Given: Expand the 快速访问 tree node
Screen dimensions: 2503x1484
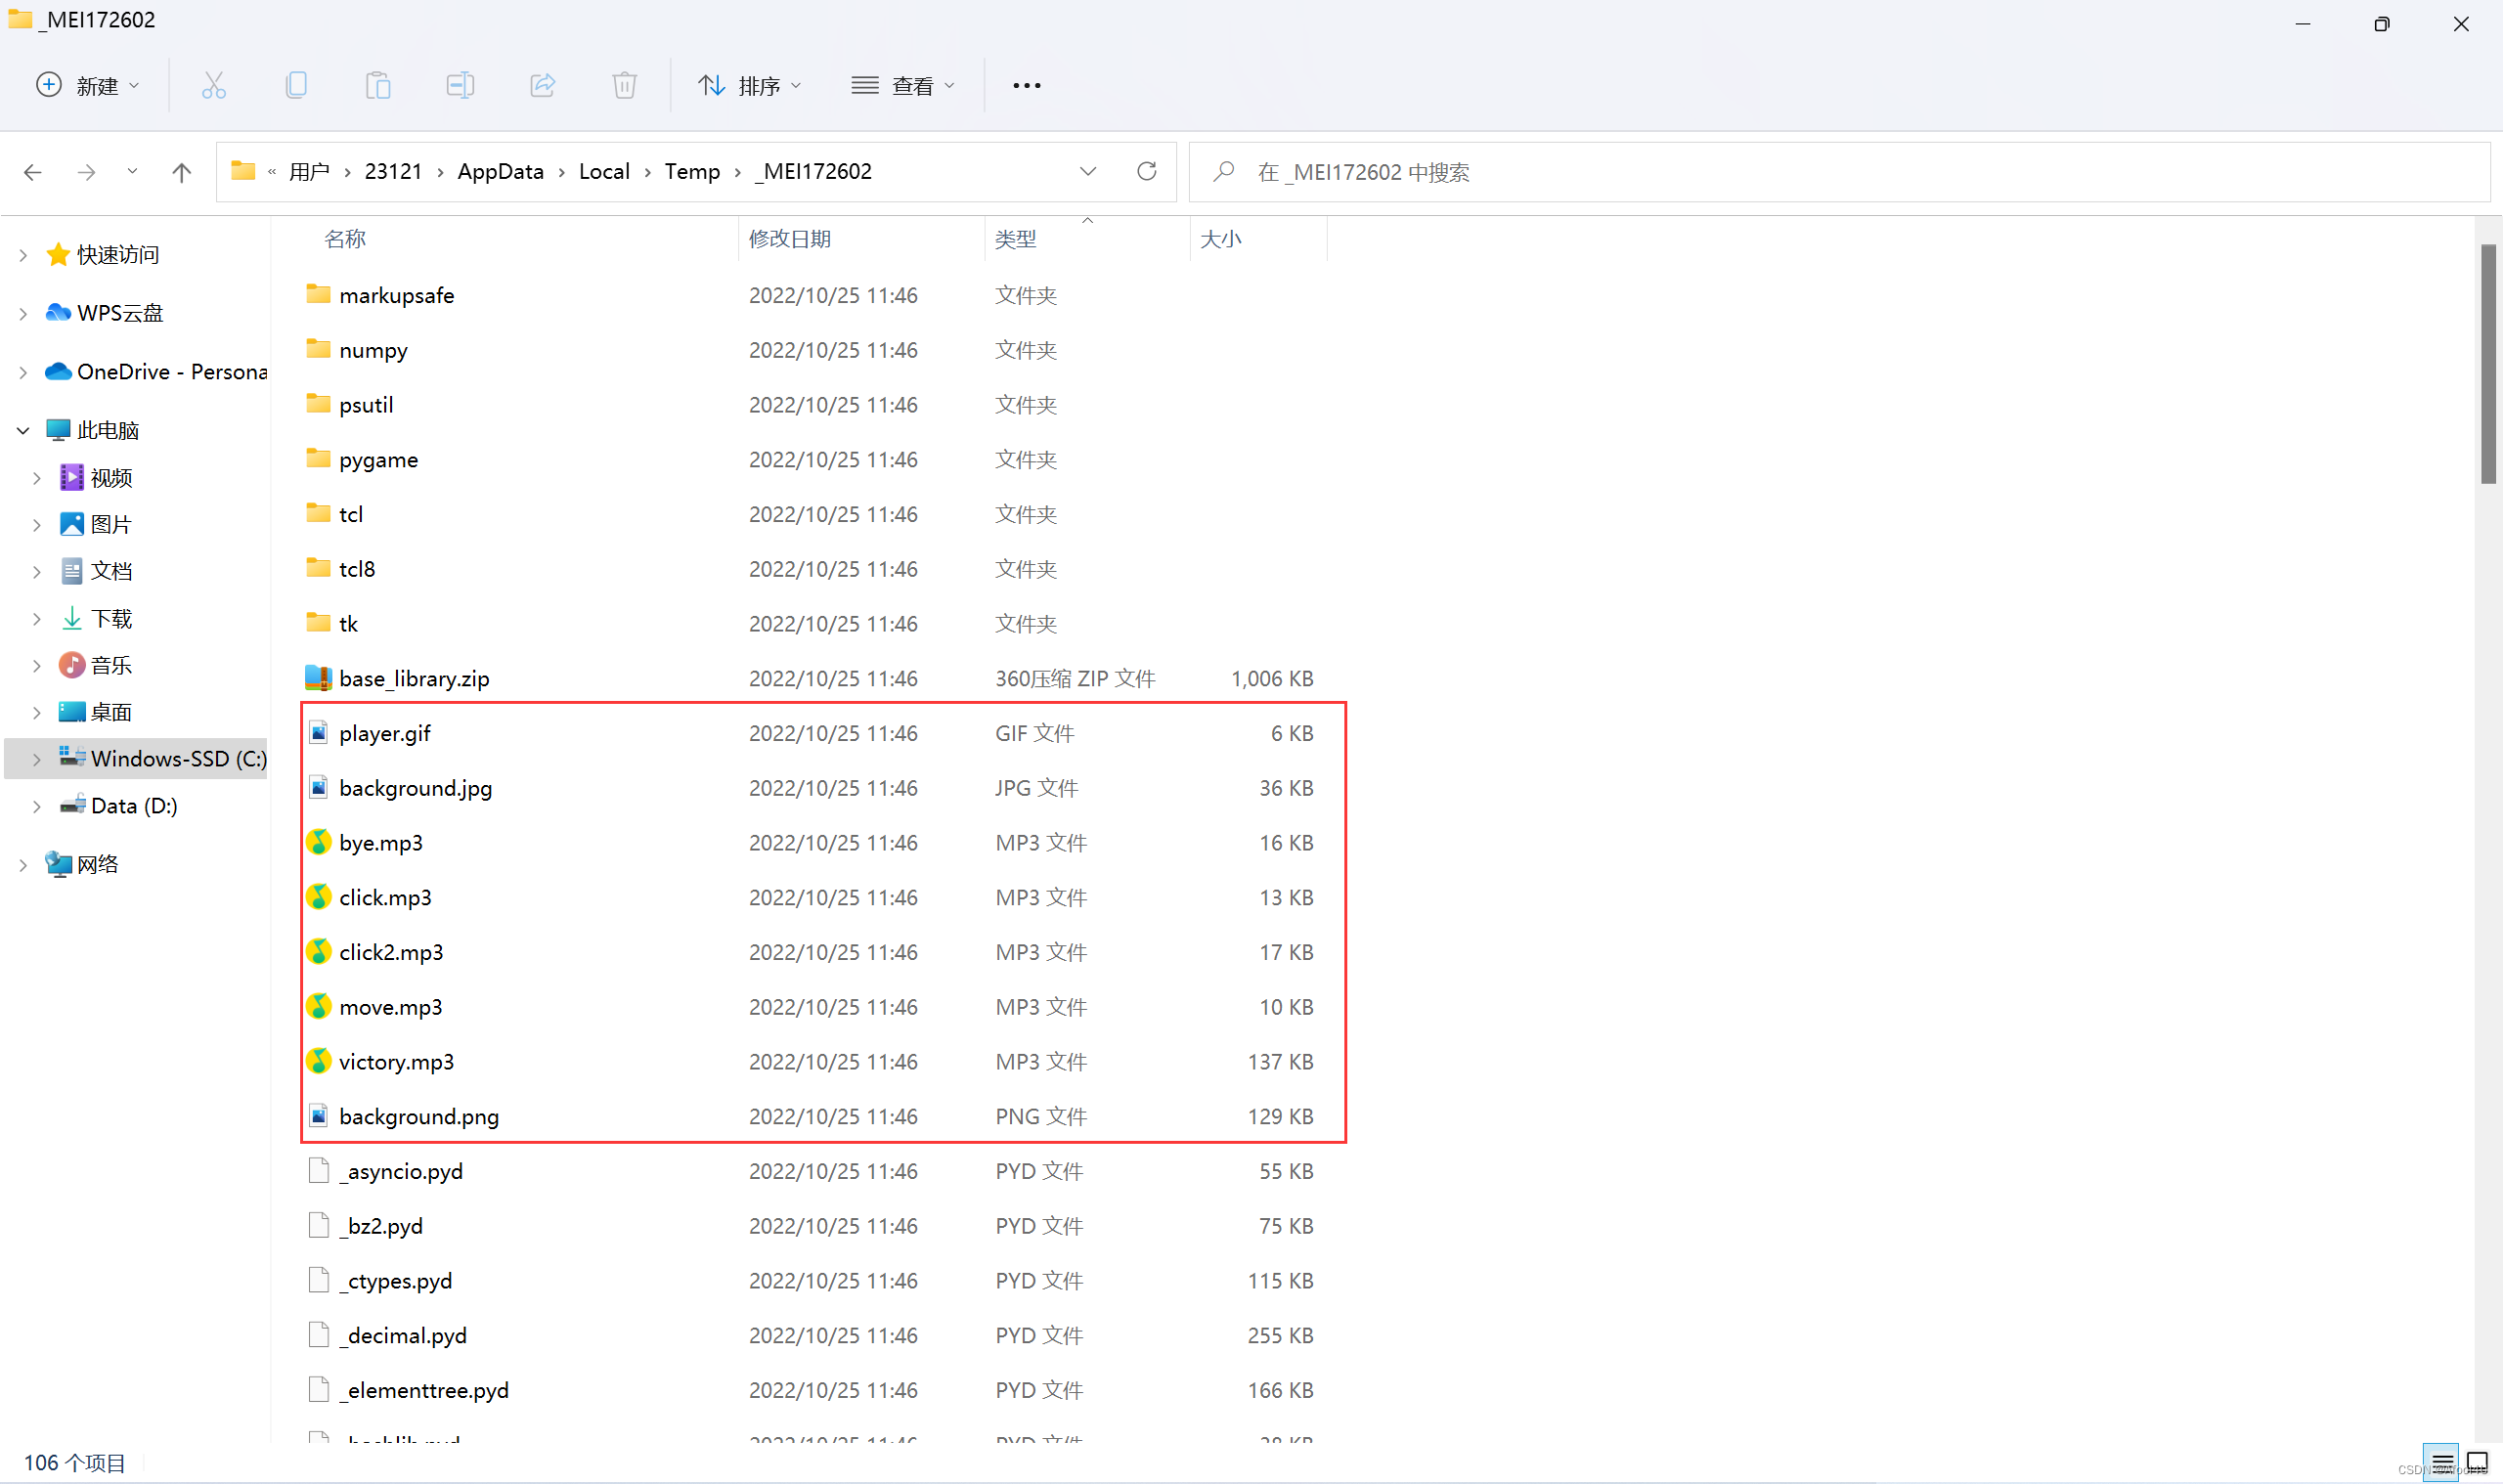Looking at the screenshot, I should pyautogui.click(x=23, y=255).
